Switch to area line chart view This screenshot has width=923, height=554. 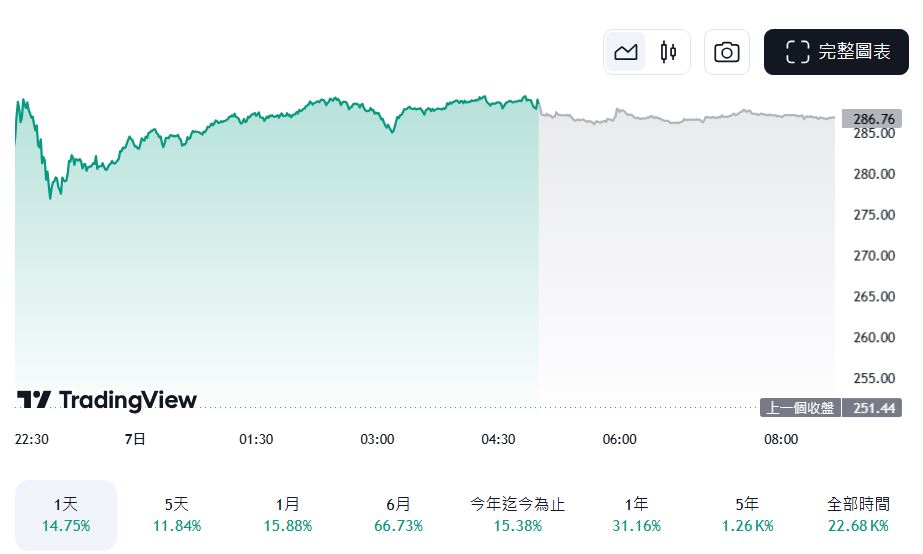point(626,52)
